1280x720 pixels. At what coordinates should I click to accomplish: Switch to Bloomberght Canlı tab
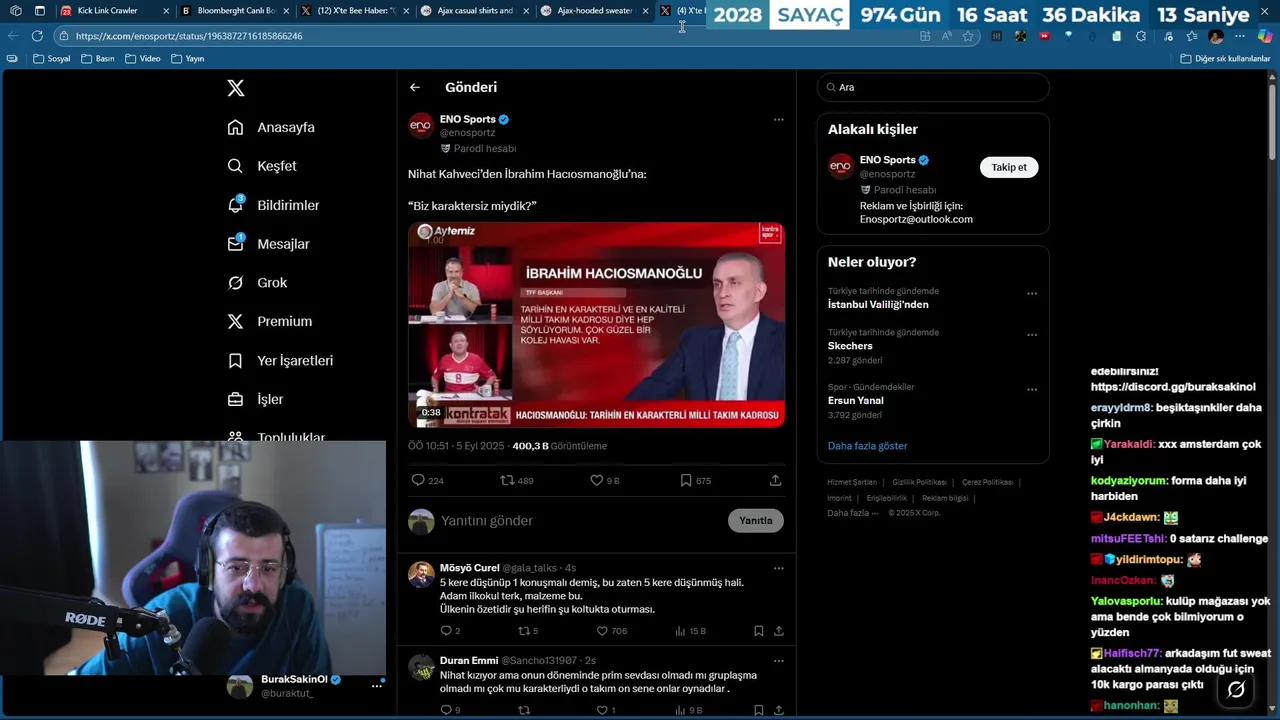click(x=236, y=11)
